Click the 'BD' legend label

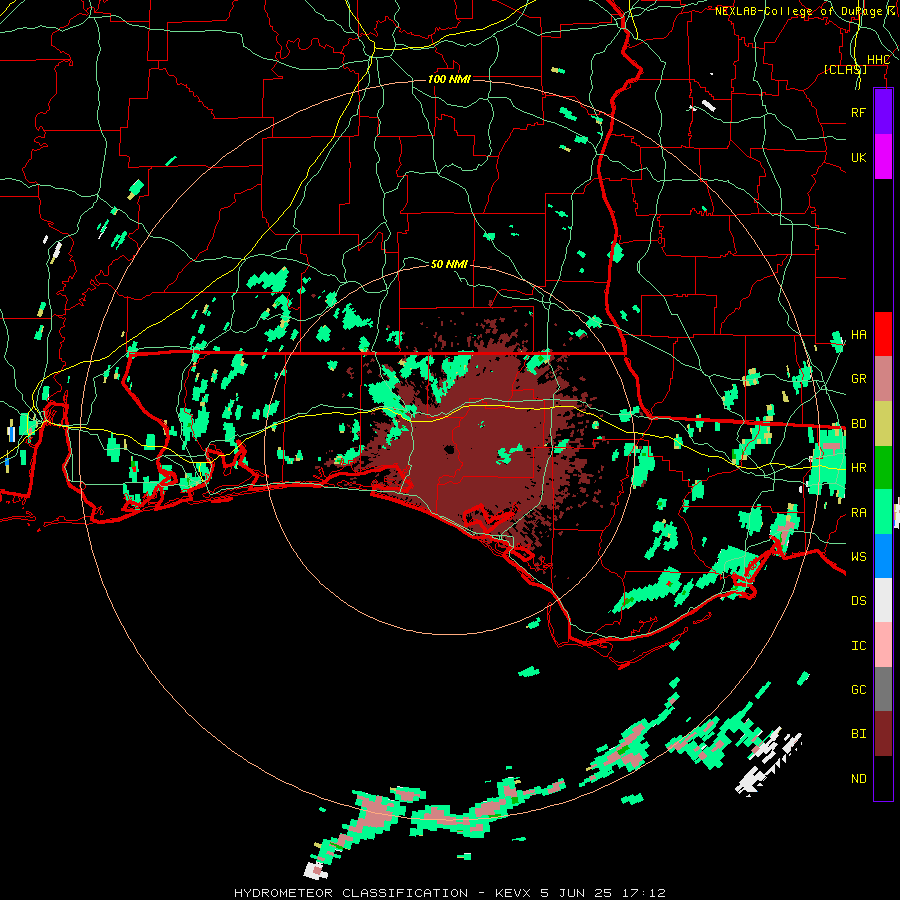click(x=858, y=424)
